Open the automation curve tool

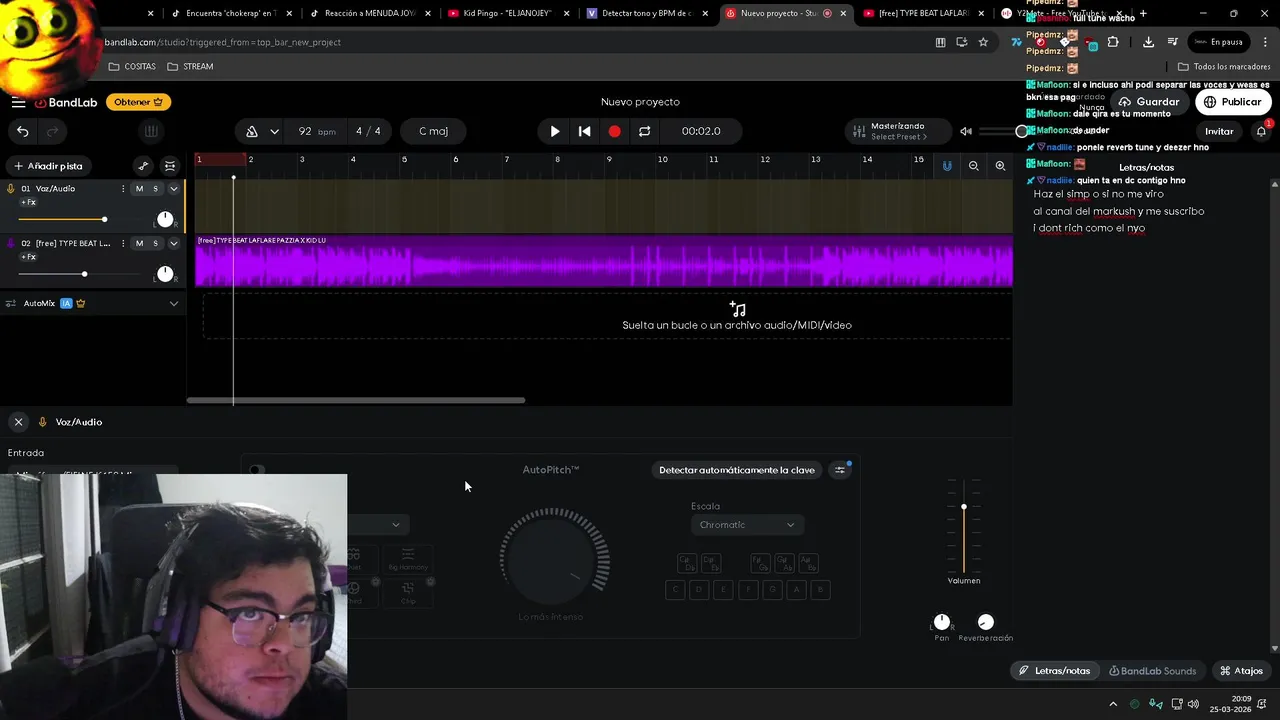pos(143,166)
